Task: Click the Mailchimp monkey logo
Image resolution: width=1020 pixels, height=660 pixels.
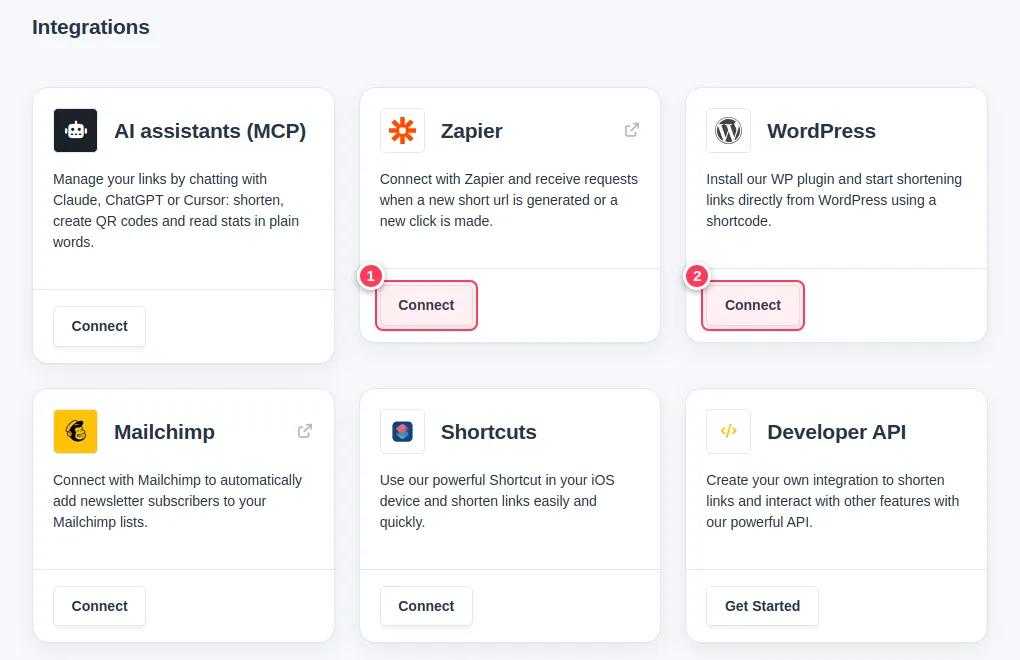Action: pyautogui.click(x=75, y=431)
